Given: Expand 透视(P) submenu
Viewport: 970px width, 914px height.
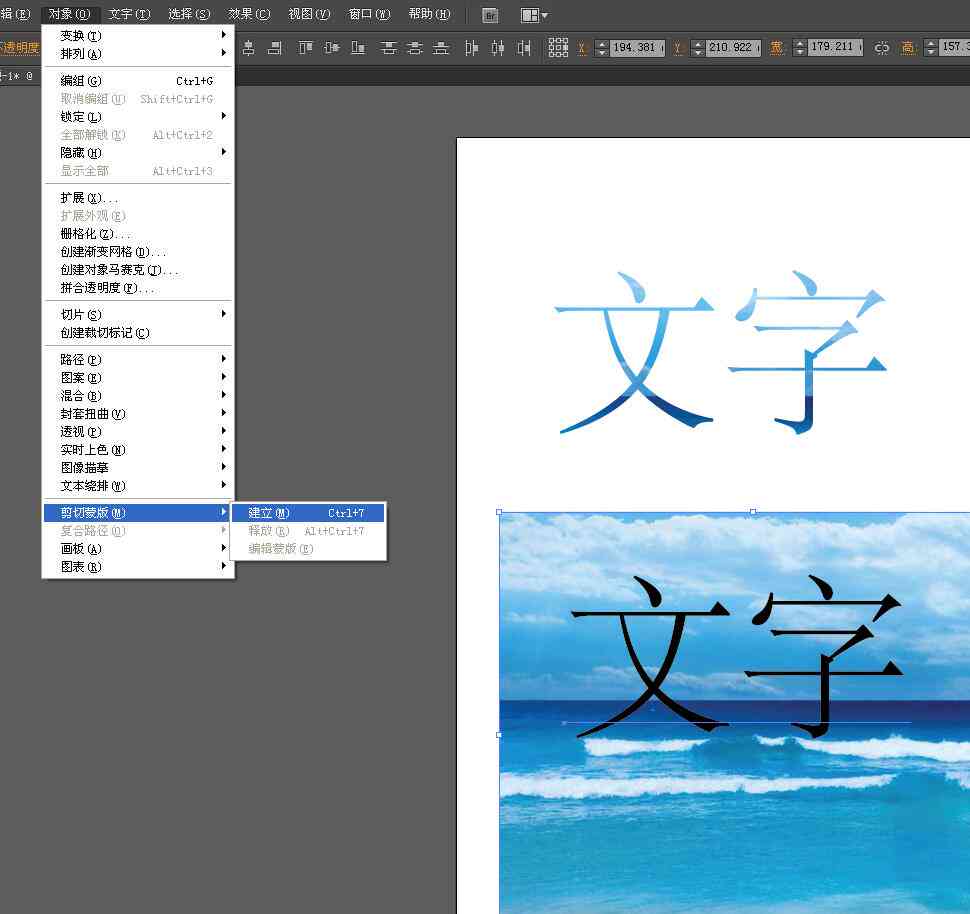Looking at the screenshot, I should [138, 432].
